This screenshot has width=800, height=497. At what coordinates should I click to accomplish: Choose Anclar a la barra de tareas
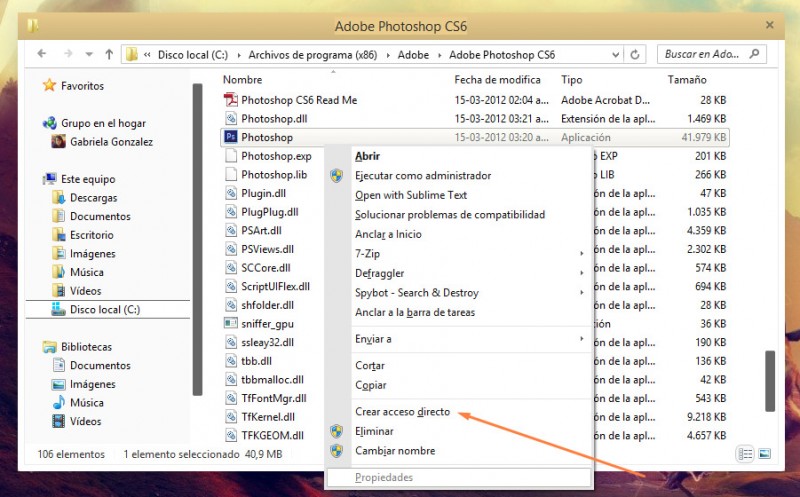click(x=415, y=312)
